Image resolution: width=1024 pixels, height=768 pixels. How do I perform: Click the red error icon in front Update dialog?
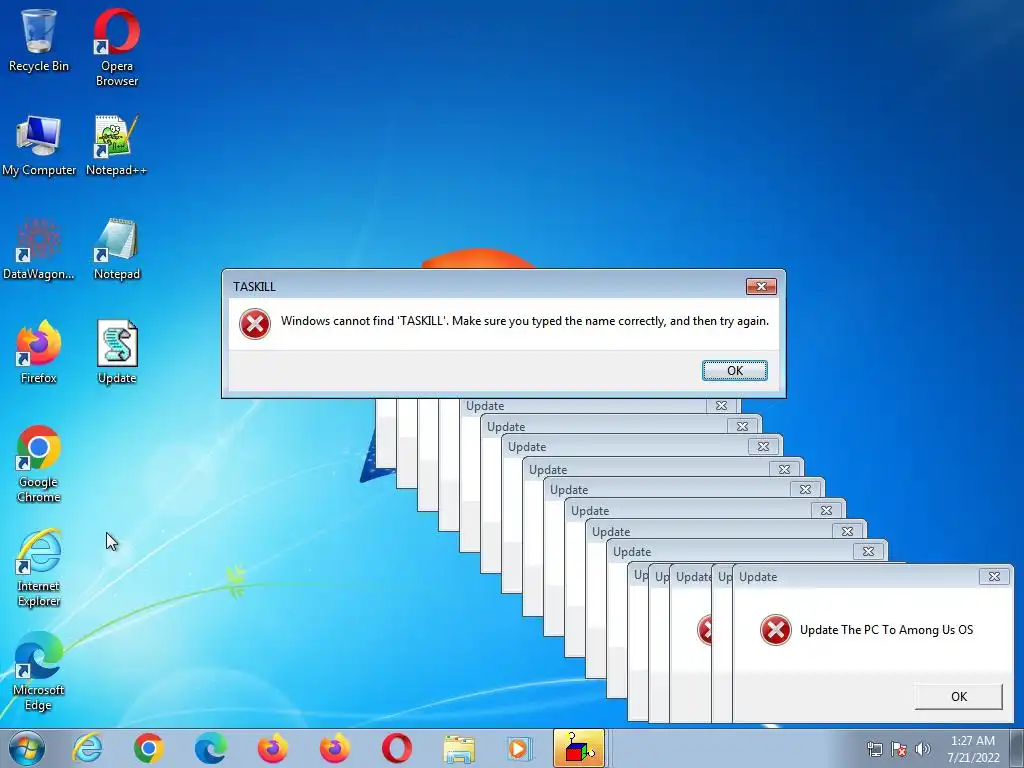pyautogui.click(x=776, y=630)
